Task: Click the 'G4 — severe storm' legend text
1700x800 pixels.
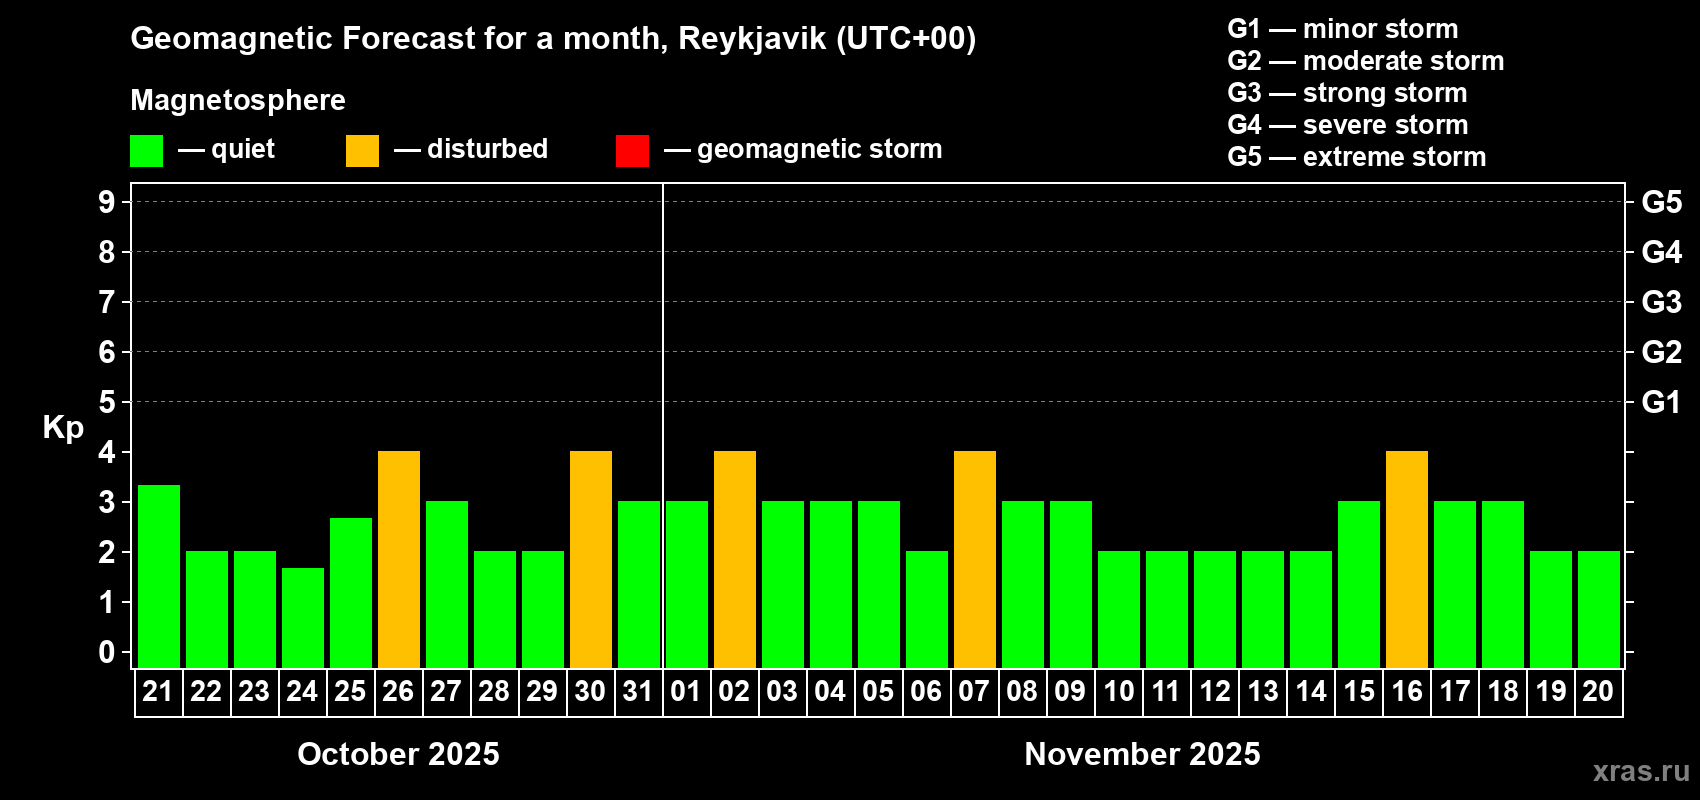Action: (x=1348, y=125)
